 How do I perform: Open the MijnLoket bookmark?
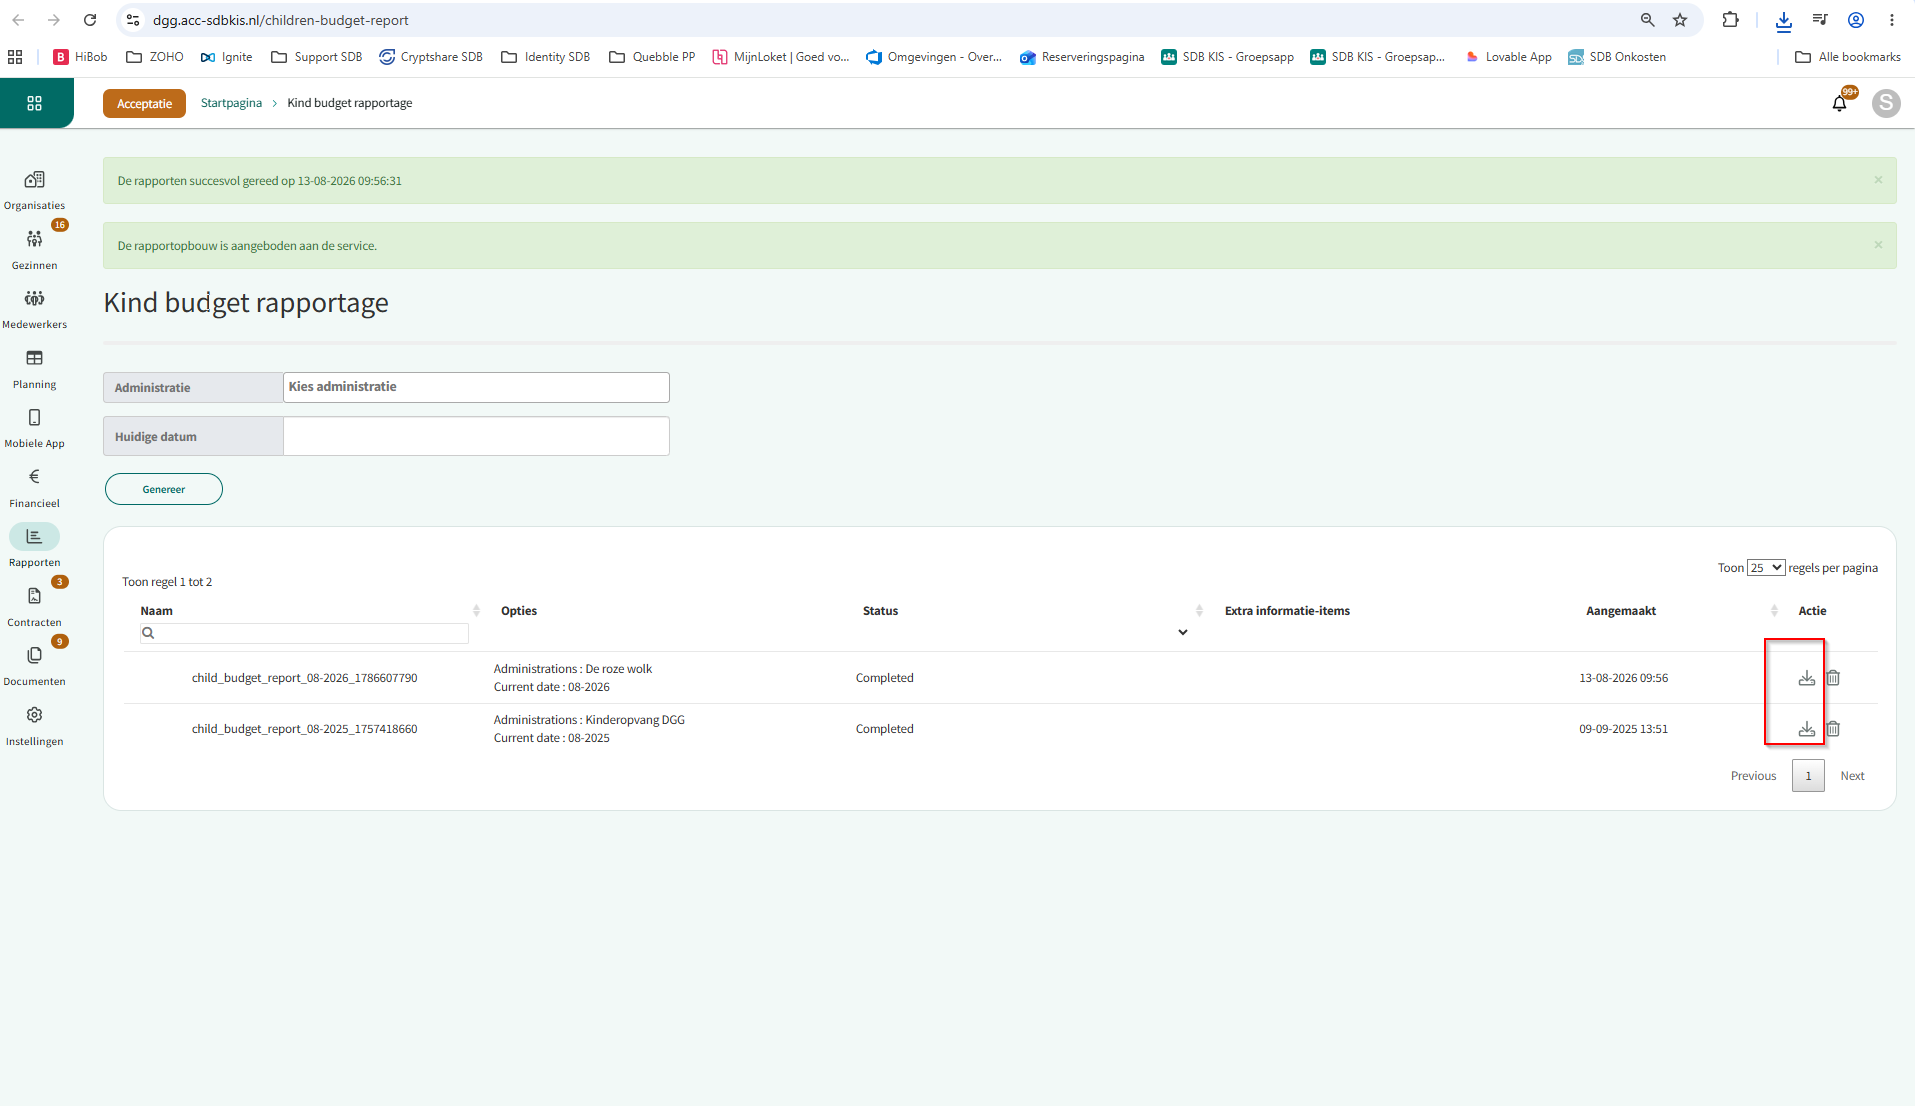coord(780,57)
